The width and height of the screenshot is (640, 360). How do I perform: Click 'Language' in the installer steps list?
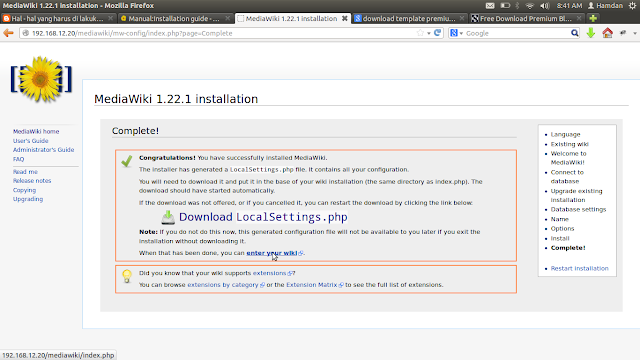click(565, 134)
